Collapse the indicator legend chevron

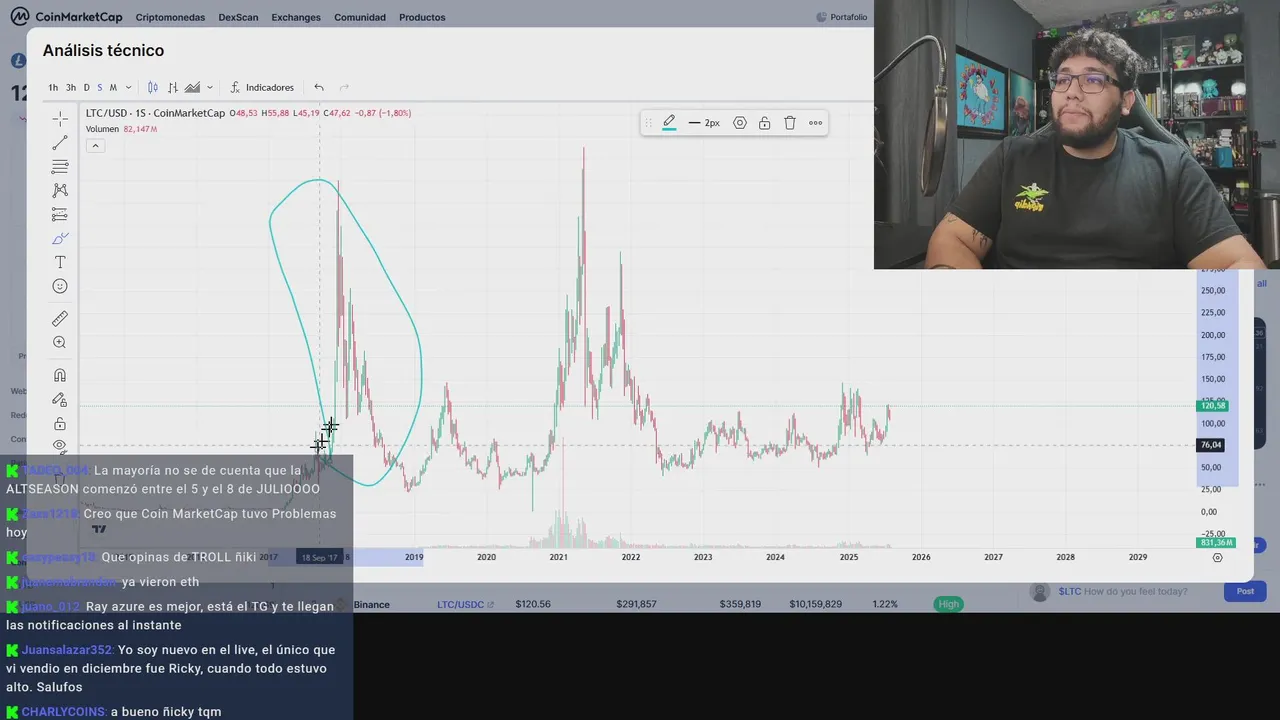point(95,146)
